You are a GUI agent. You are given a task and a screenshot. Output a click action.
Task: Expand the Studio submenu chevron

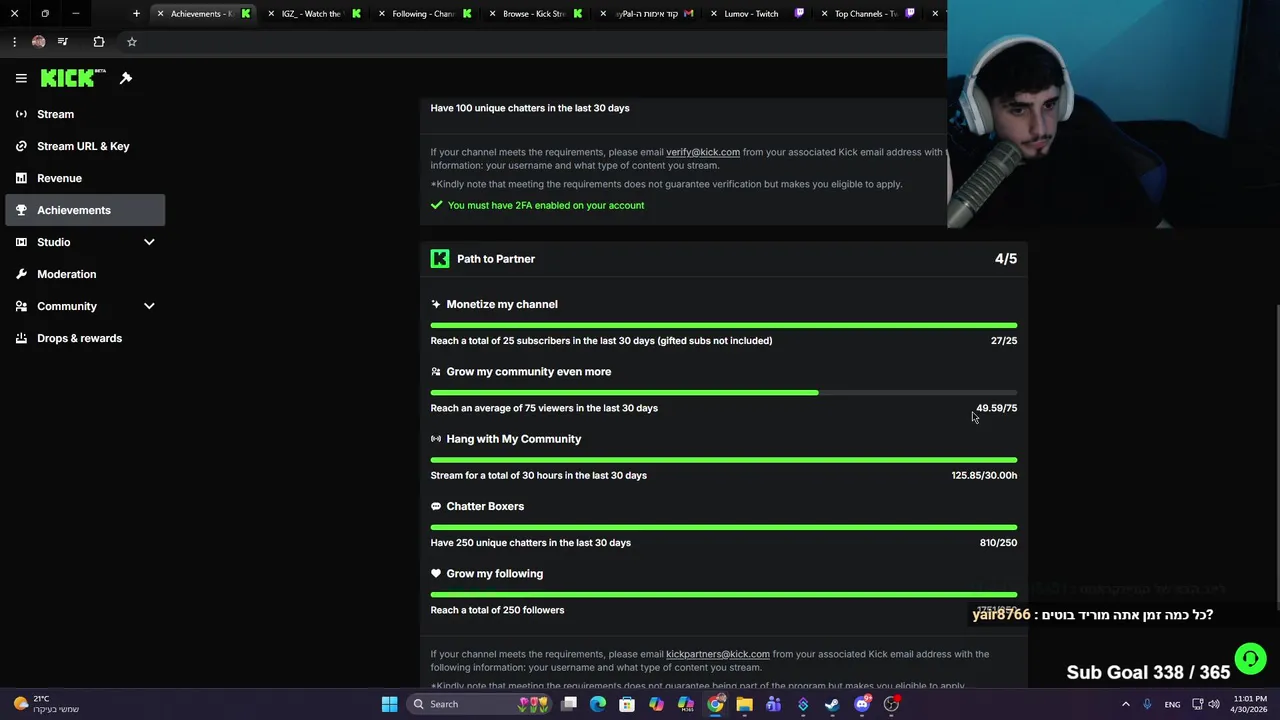149,242
